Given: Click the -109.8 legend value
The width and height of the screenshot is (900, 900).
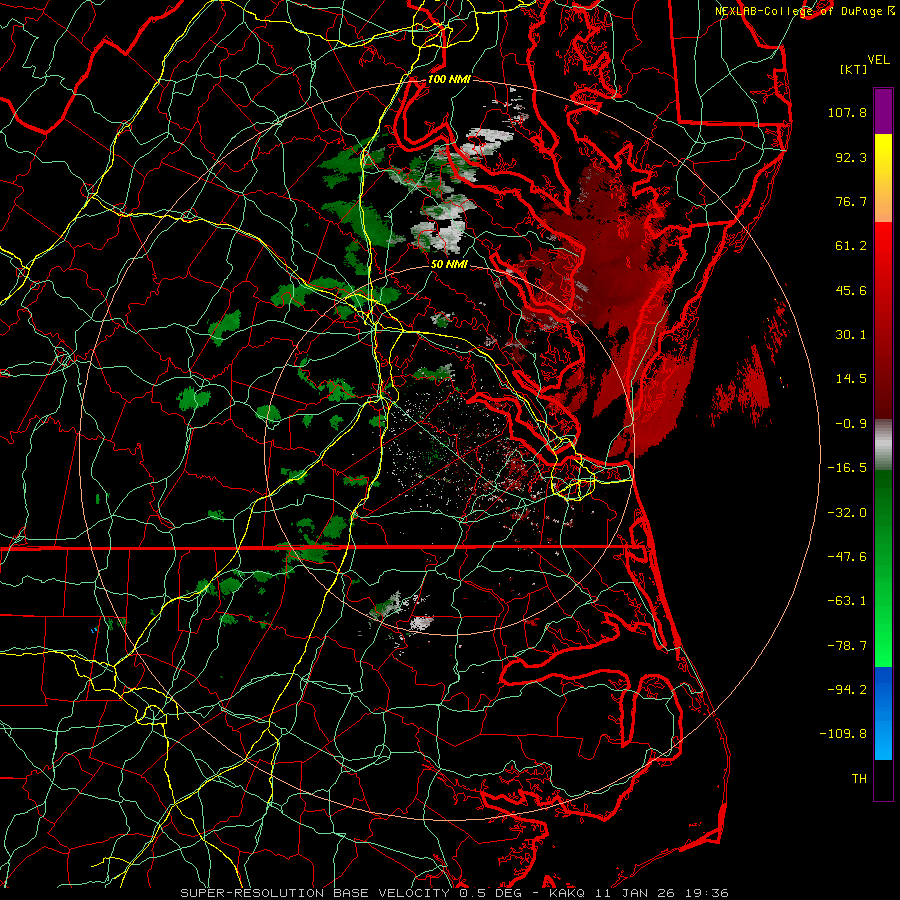Looking at the screenshot, I should pos(844,734).
